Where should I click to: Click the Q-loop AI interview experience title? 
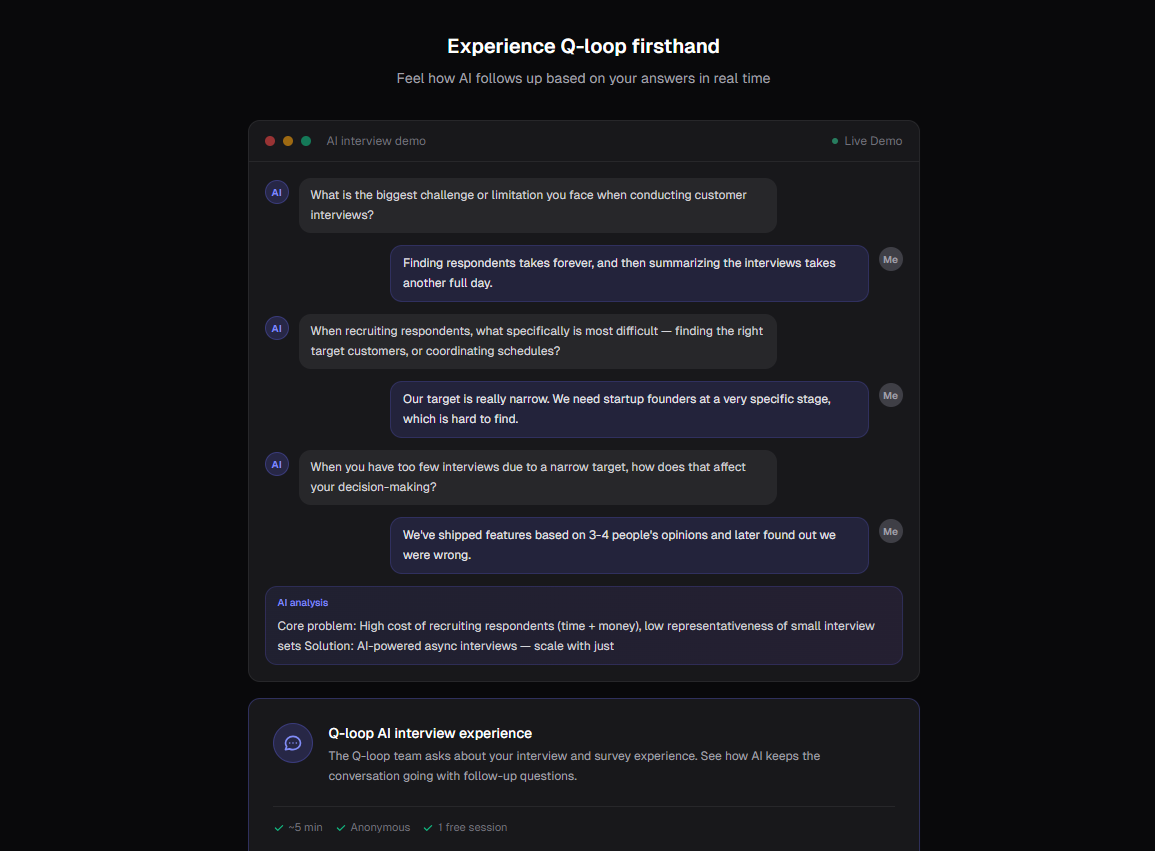[x=430, y=733]
